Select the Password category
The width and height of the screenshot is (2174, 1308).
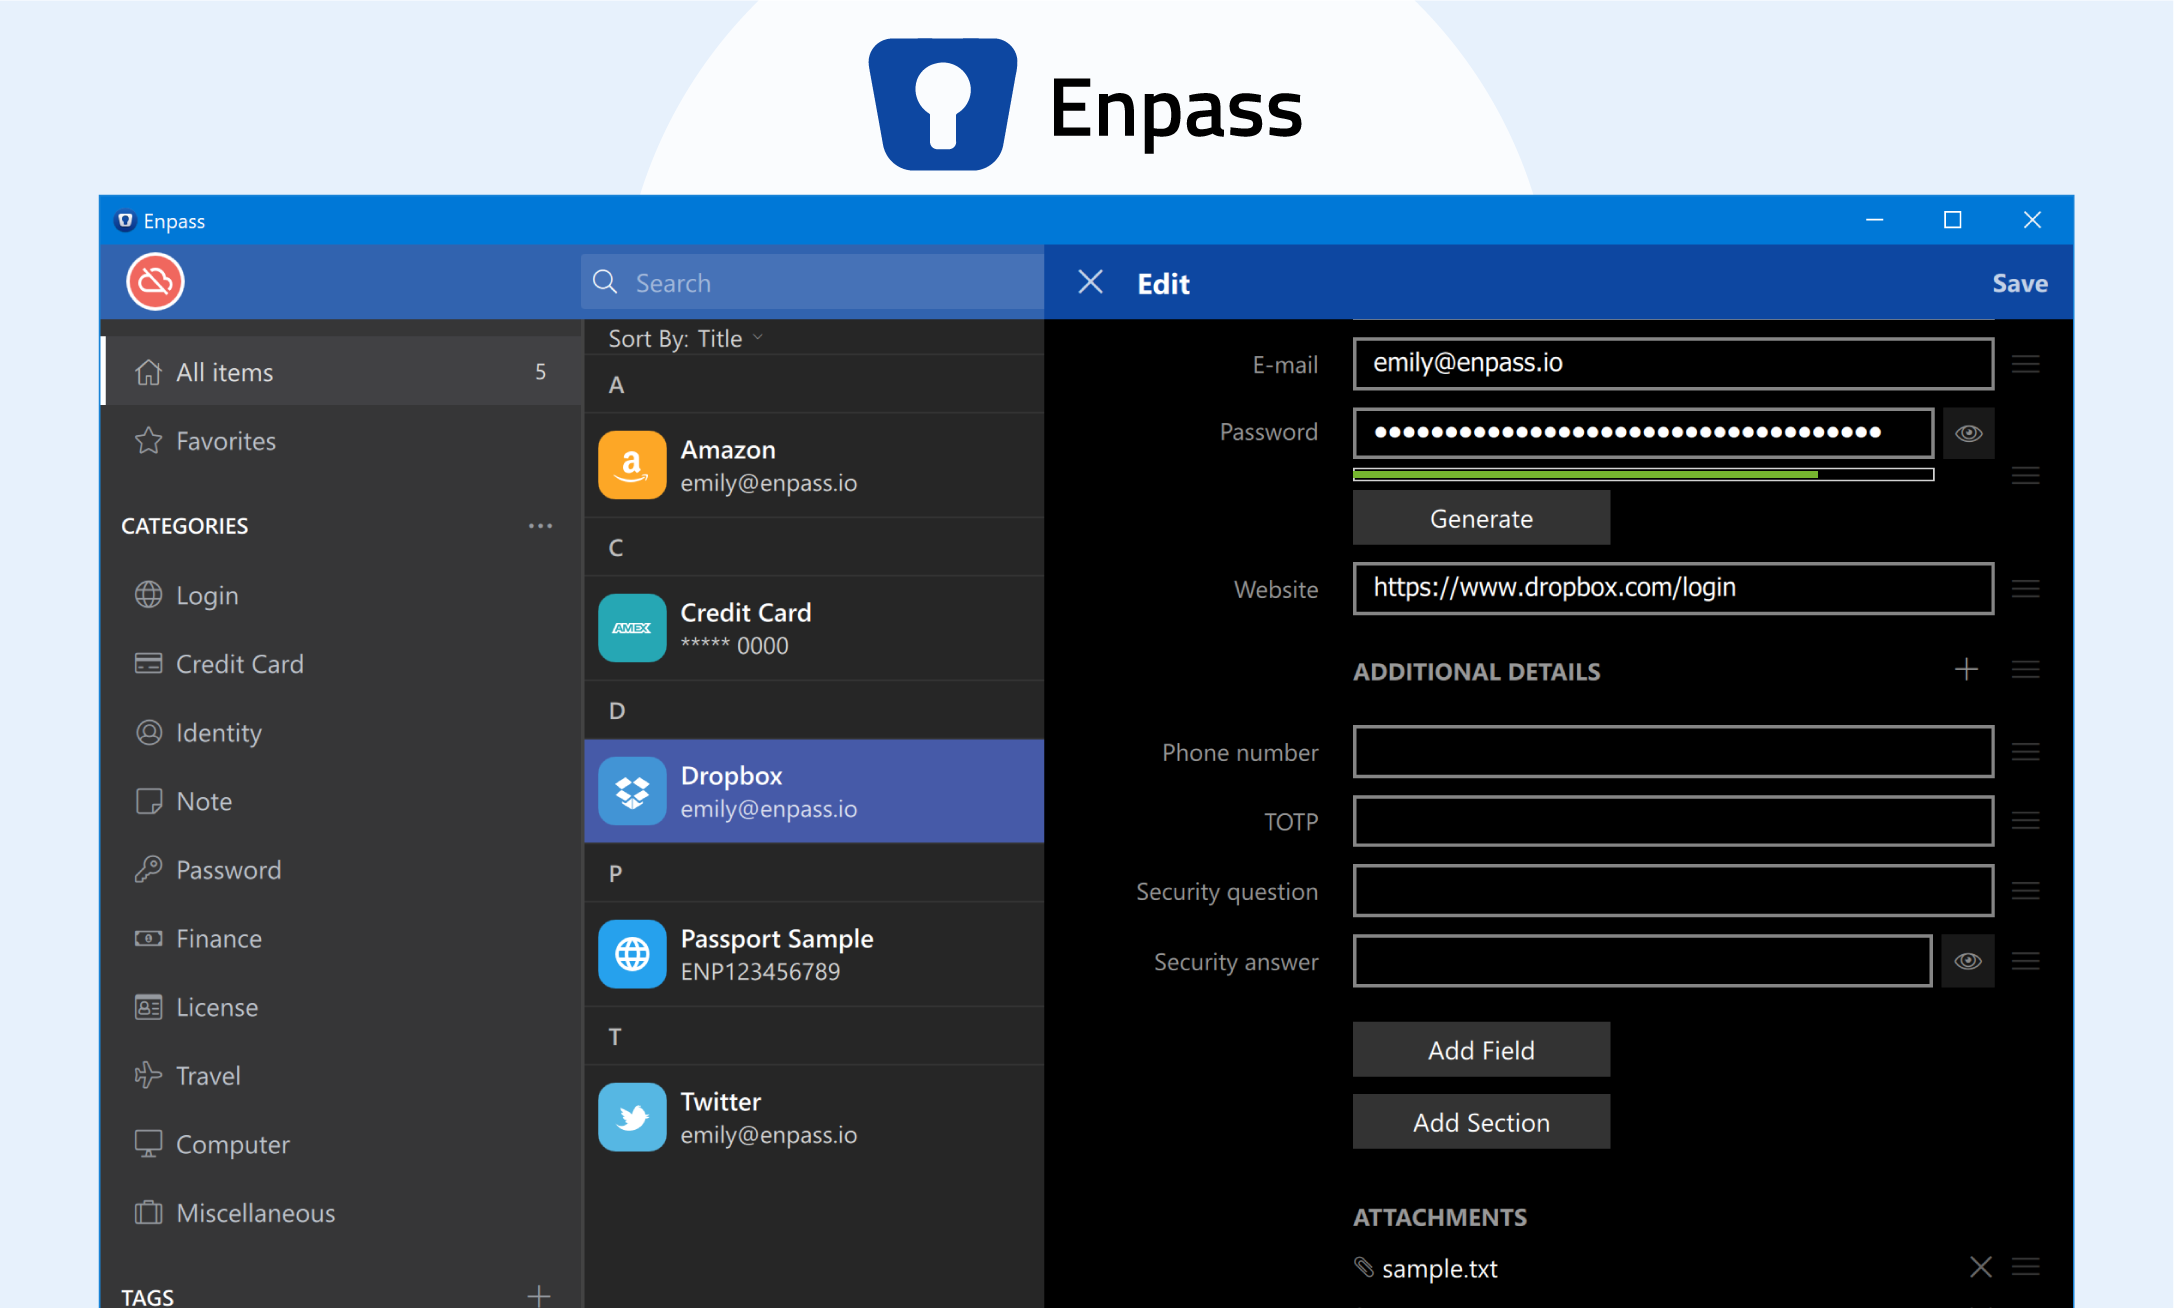pyautogui.click(x=342, y=870)
